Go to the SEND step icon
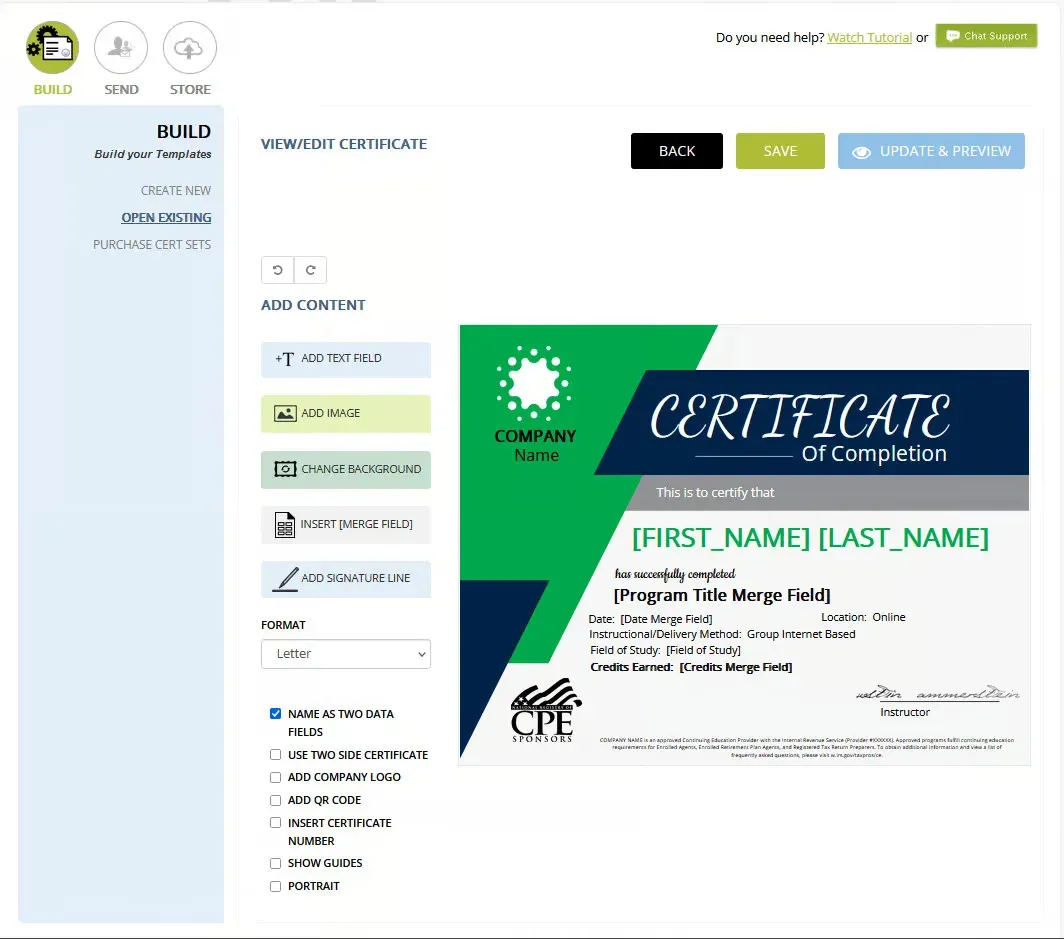 (x=121, y=47)
